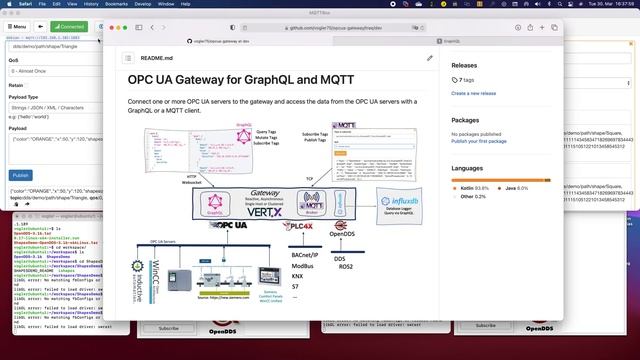Open the subscriber QoS dropdown arrows
The height and width of the screenshot is (360, 640).
628,83
